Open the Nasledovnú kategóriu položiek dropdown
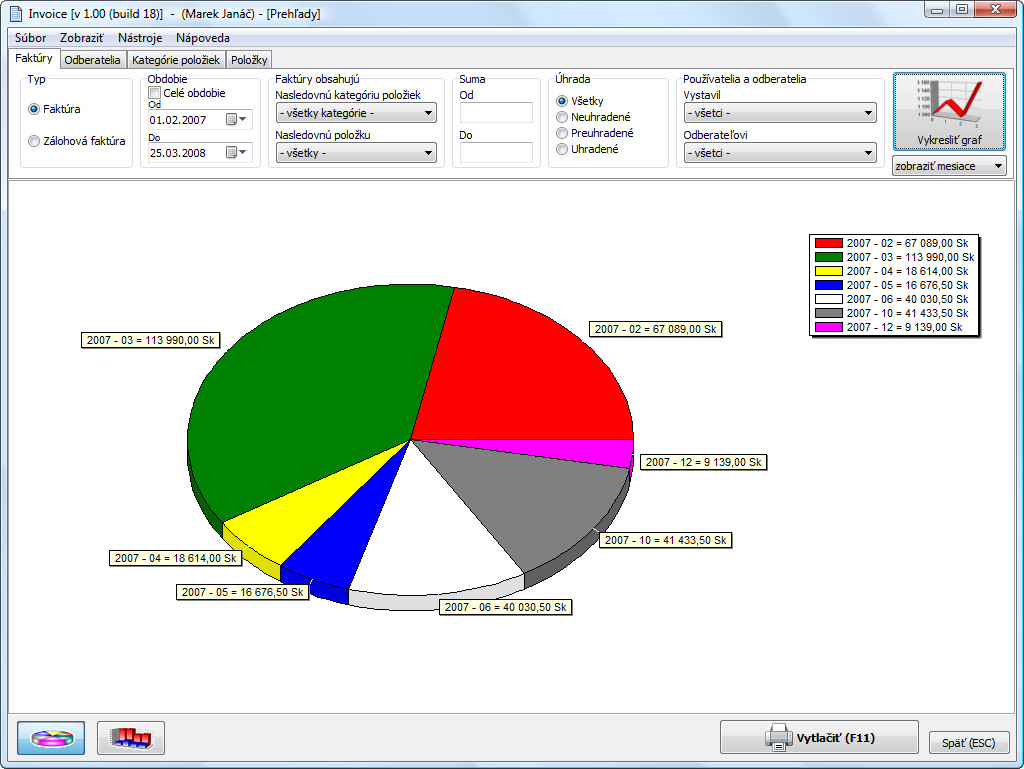Viewport: 1024px width, 769px height. [x=356, y=113]
